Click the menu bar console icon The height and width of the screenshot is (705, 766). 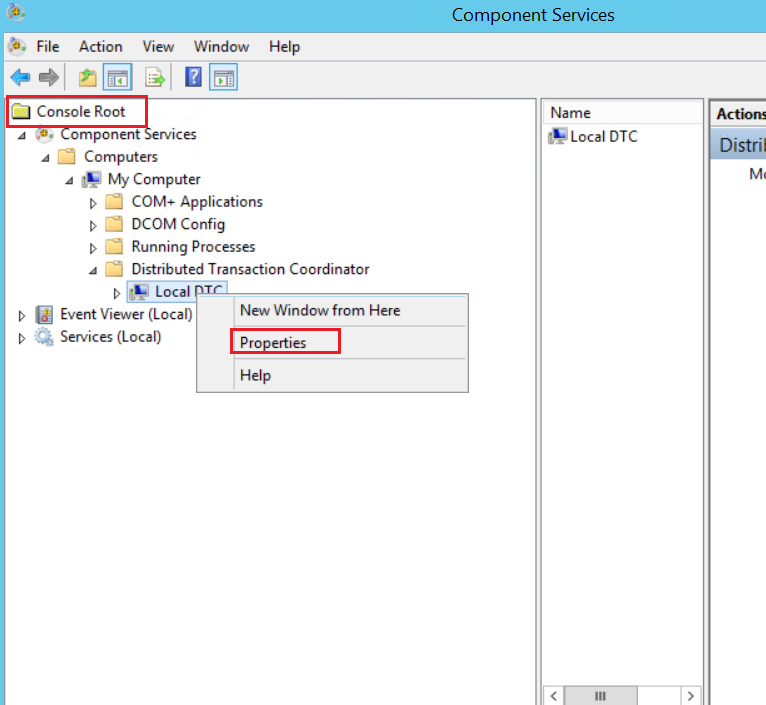17,46
